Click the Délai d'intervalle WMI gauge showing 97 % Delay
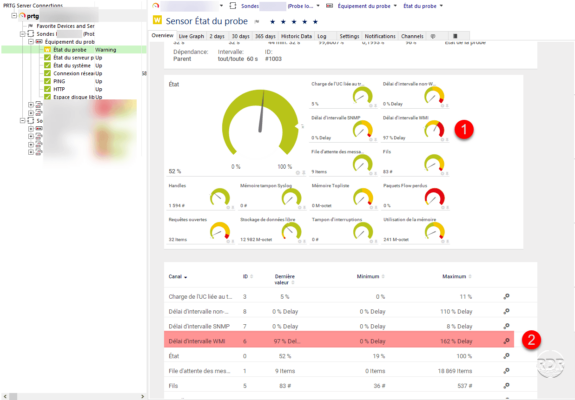575x400 pixels. click(434, 129)
